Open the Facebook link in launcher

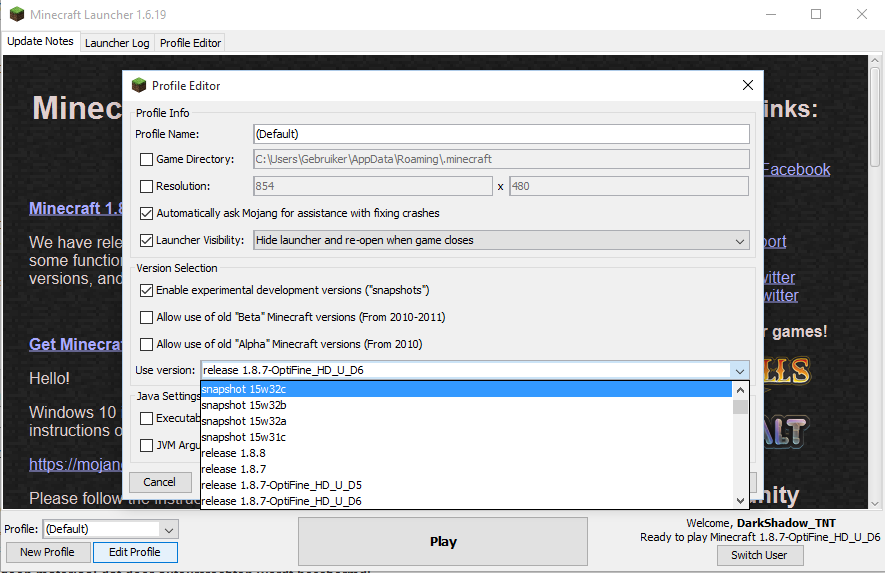(796, 169)
